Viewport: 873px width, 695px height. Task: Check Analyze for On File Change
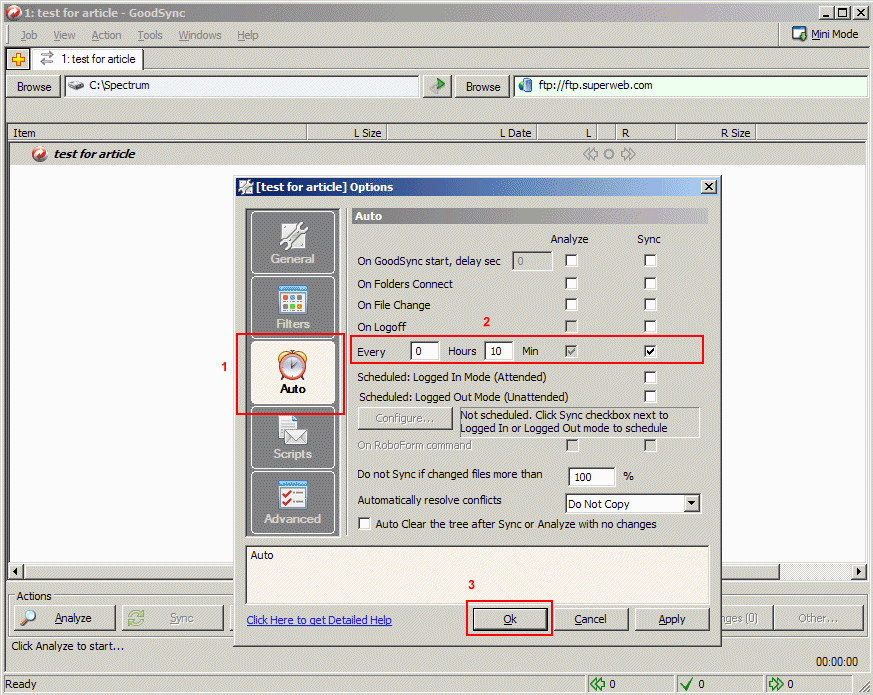pos(571,304)
